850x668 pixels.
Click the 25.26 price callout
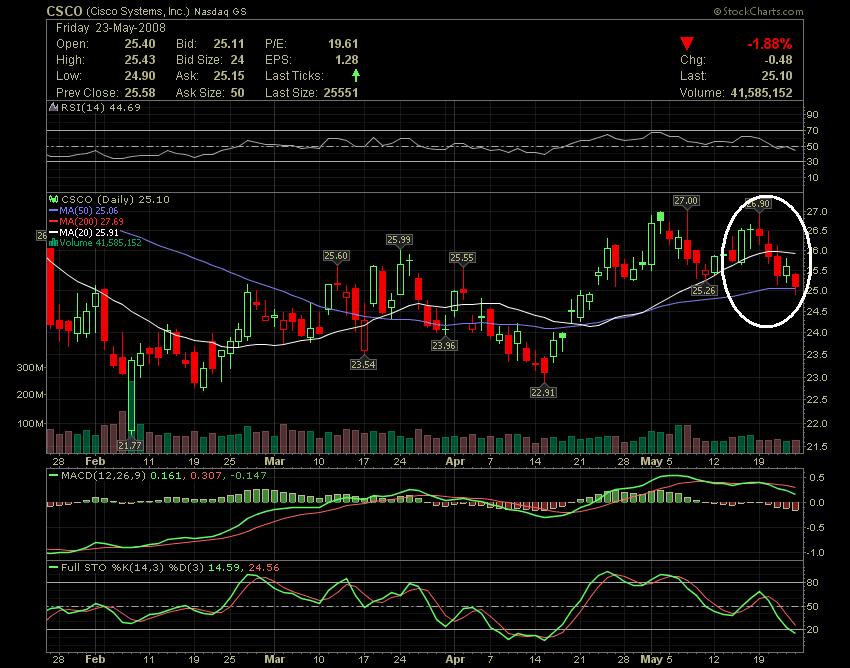704,291
